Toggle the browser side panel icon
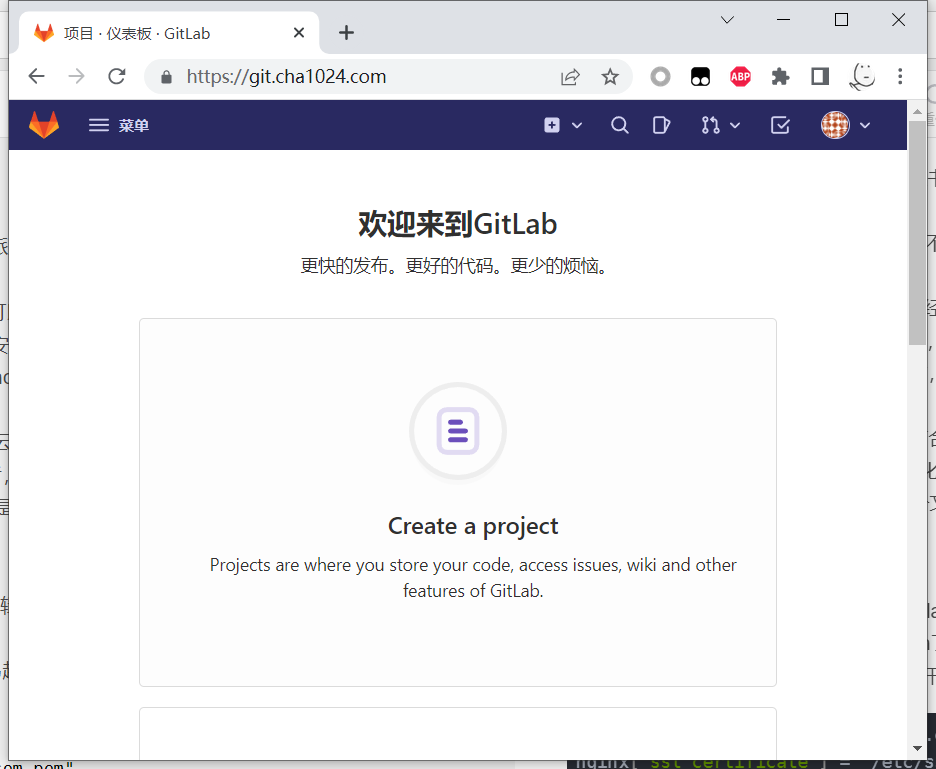The height and width of the screenshot is (769, 936). pyautogui.click(x=820, y=76)
